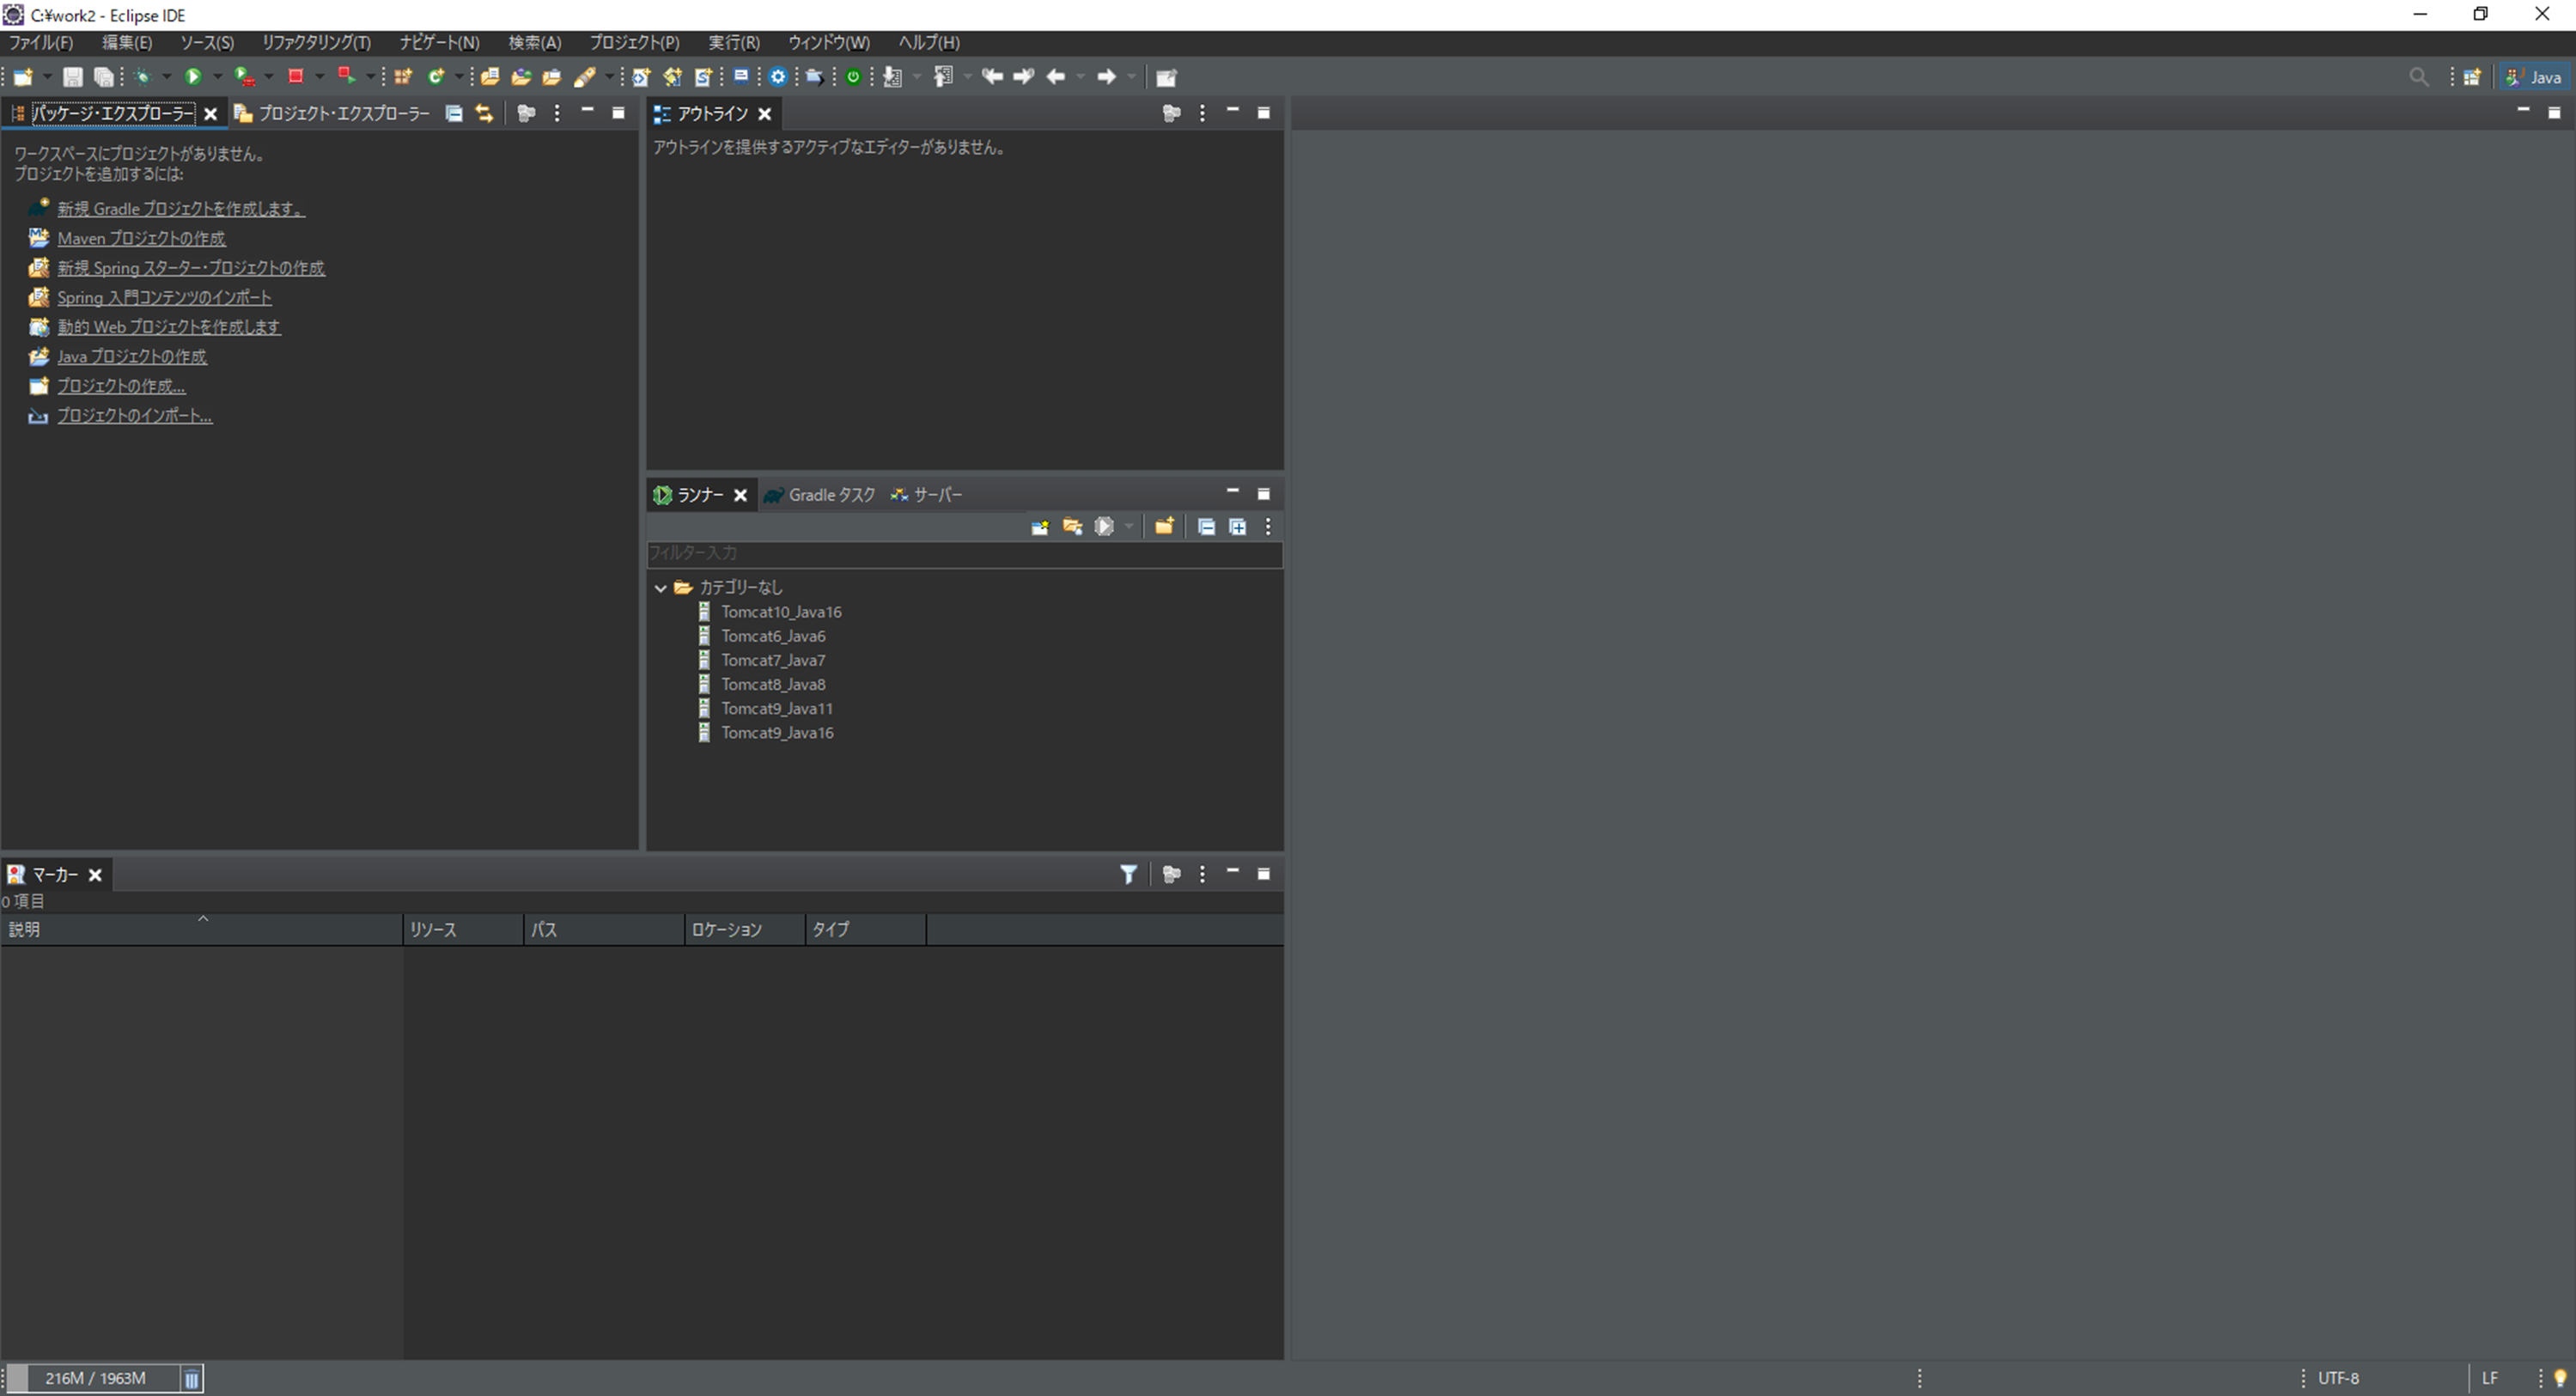Image resolution: width=2576 pixels, height=1396 pixels.
Task: Toggle Link with Editor in Package Explorer
Action: (485, 113)
